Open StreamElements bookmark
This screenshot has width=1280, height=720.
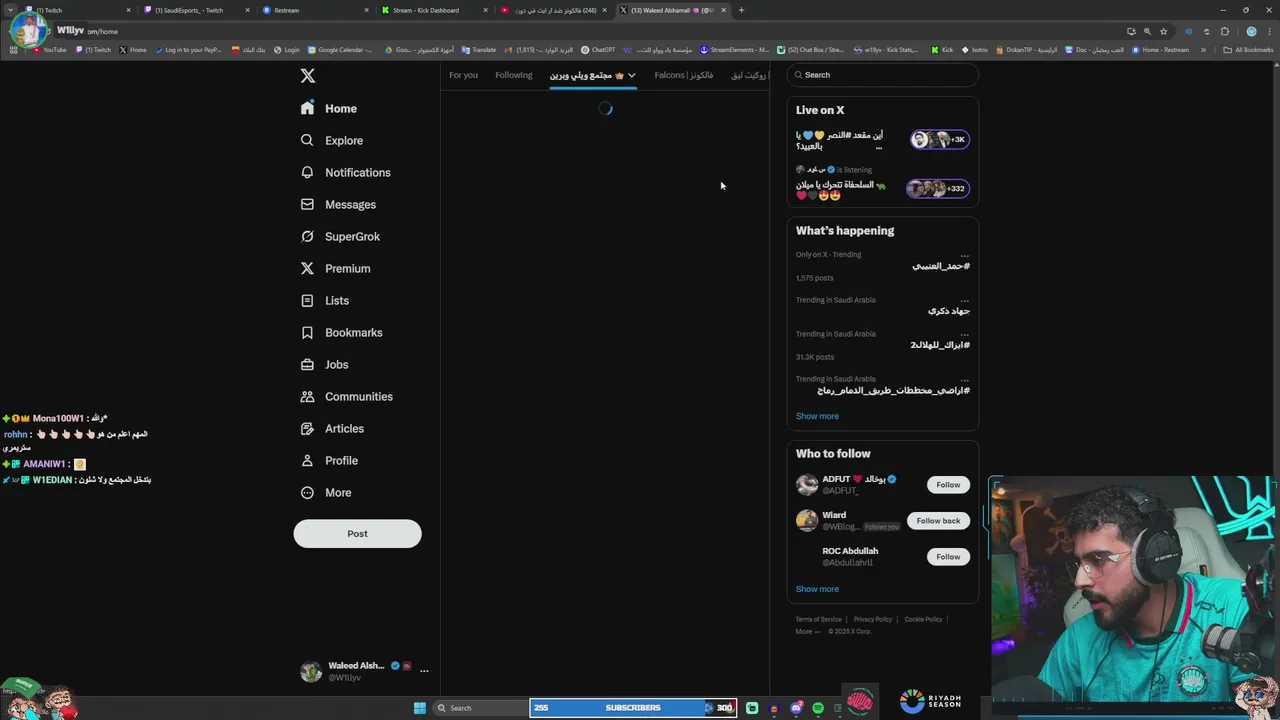click(735, 50)
